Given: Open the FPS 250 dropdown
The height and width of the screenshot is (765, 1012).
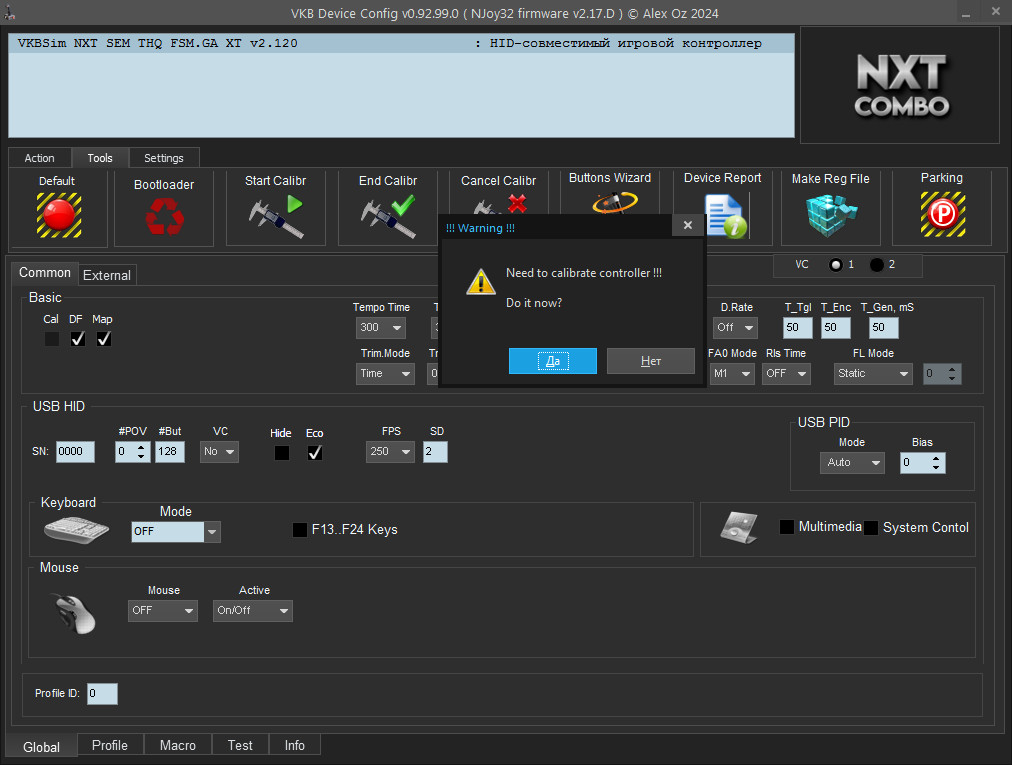Looking at the screenshot, I should [x=390, y=451].
